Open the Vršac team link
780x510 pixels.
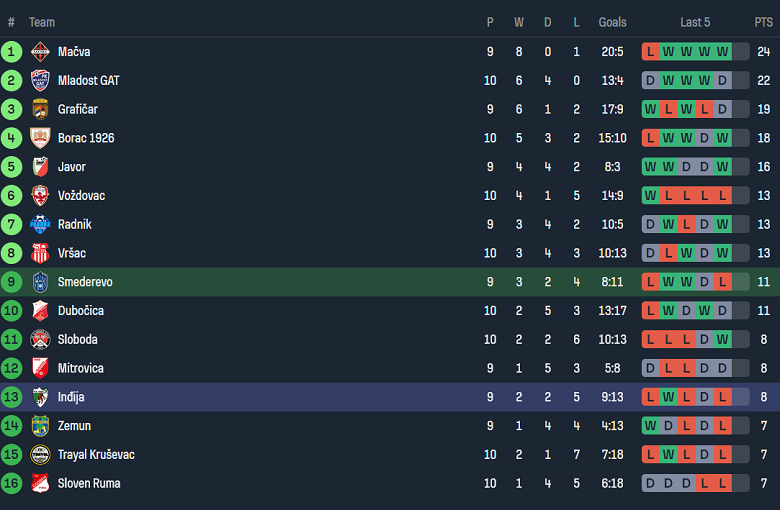pyautogui.click(x=74, y=253)
